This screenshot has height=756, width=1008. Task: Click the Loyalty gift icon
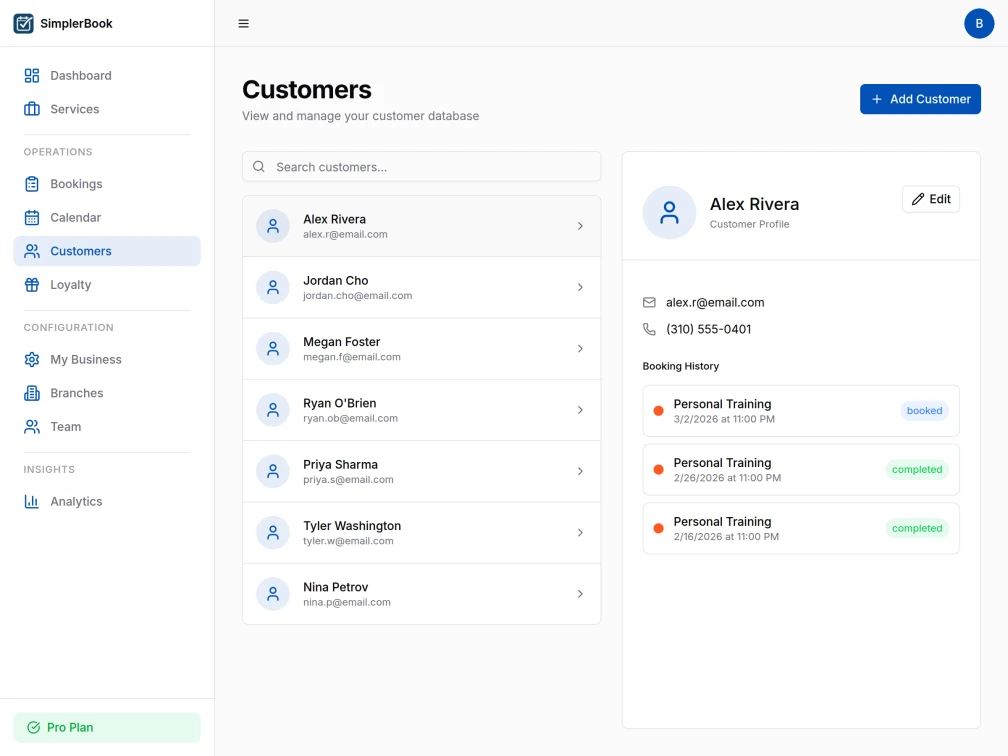click(32, 284)
